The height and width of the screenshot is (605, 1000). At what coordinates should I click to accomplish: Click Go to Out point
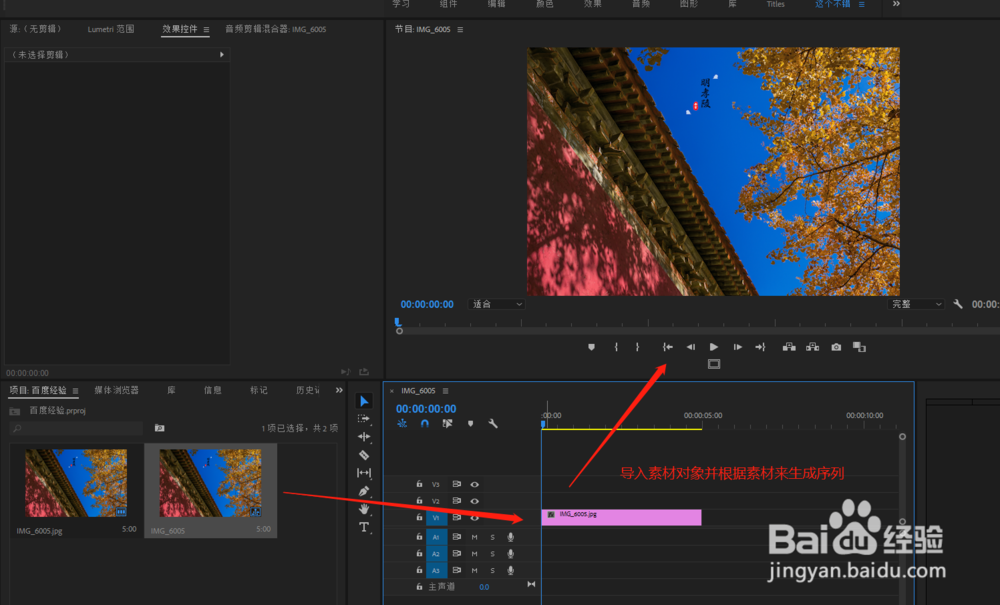760,347
